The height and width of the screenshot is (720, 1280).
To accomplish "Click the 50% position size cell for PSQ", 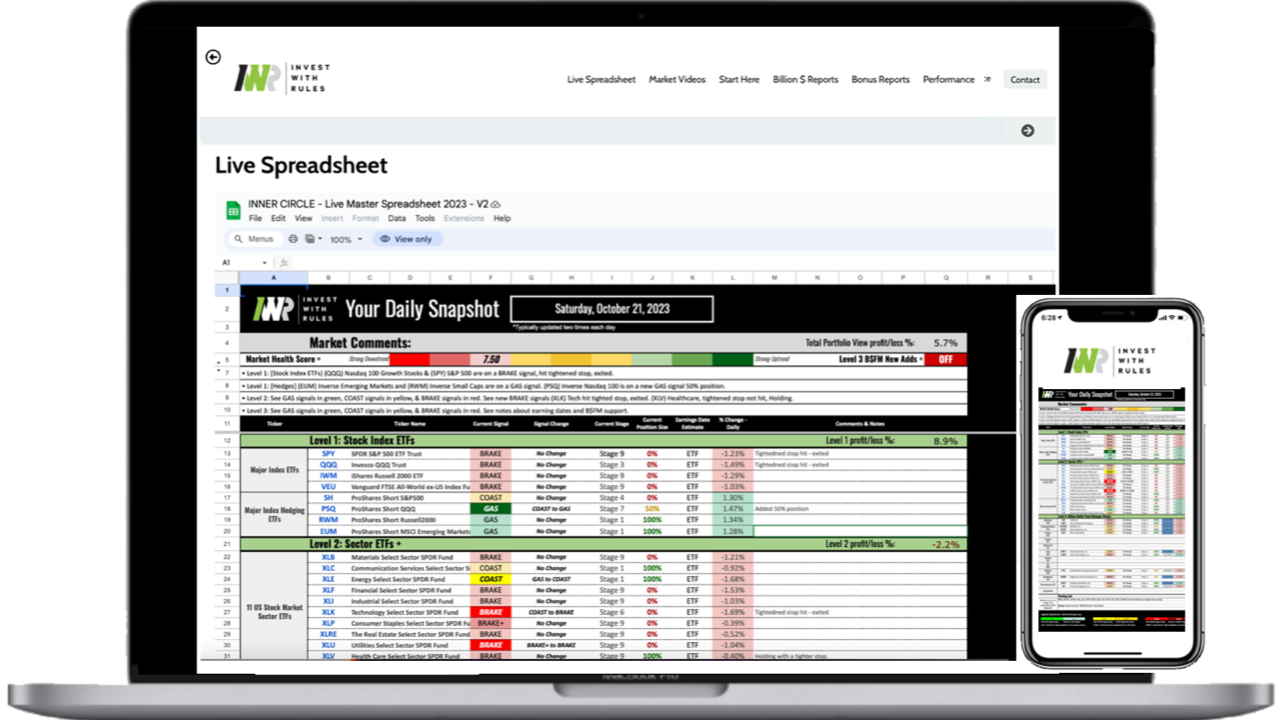I will 652,509.
